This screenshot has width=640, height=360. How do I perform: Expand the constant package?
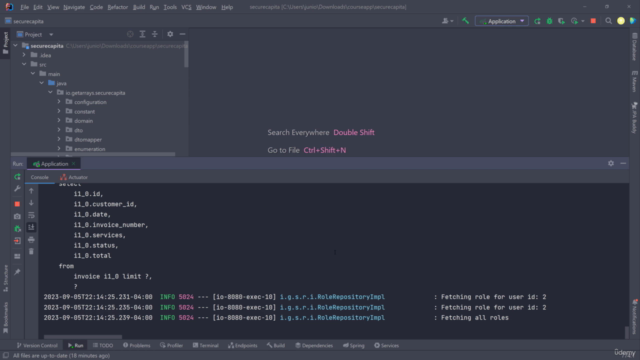[x=59, y=111]
